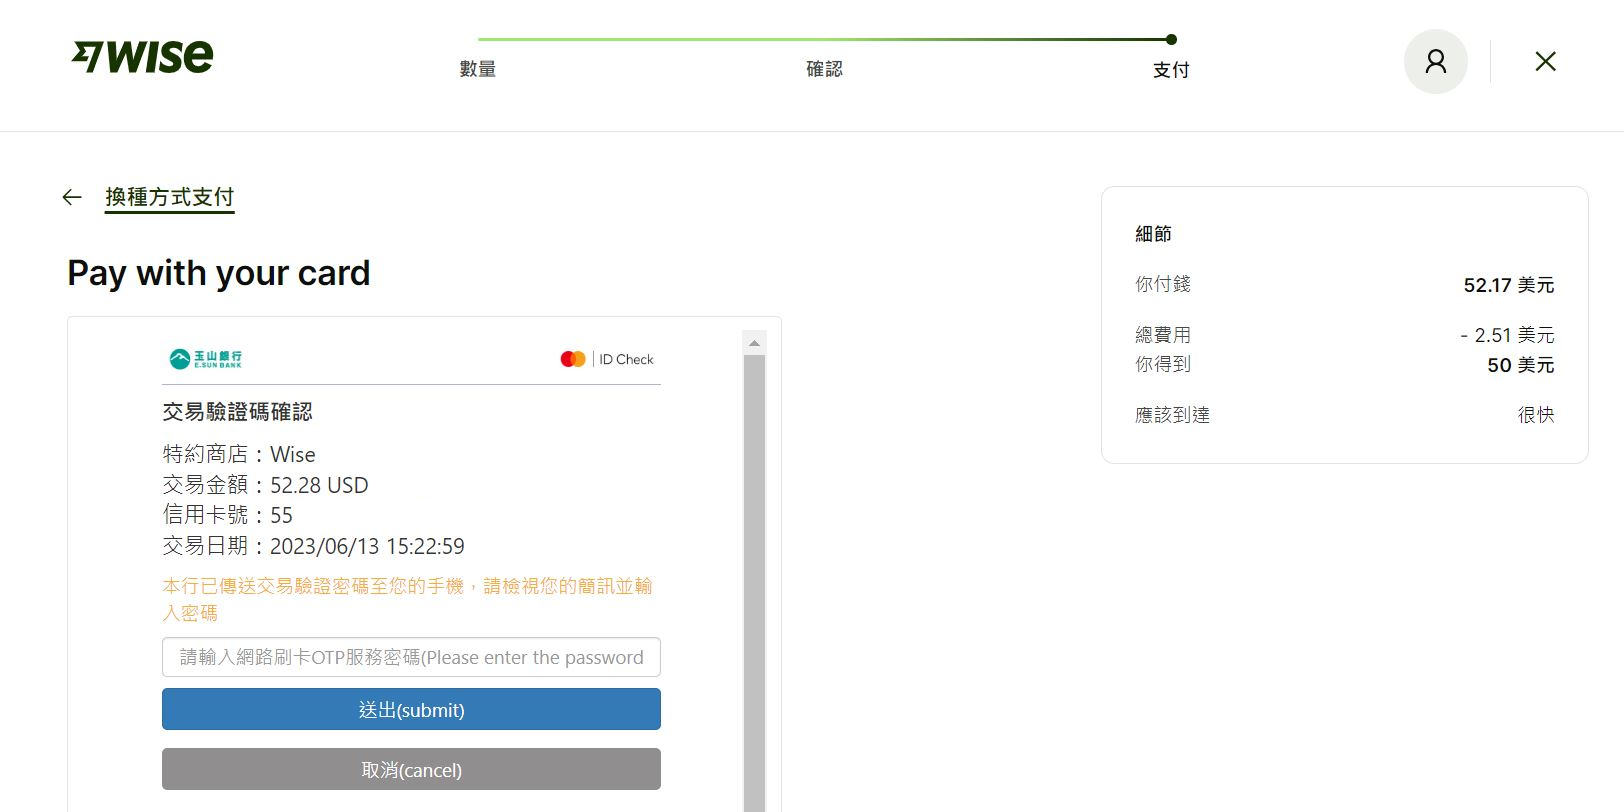Click the Mastercard ID Check logo
Viewport: 1624px width, 812px height.
pyautogui.click(x=607, y=359)
